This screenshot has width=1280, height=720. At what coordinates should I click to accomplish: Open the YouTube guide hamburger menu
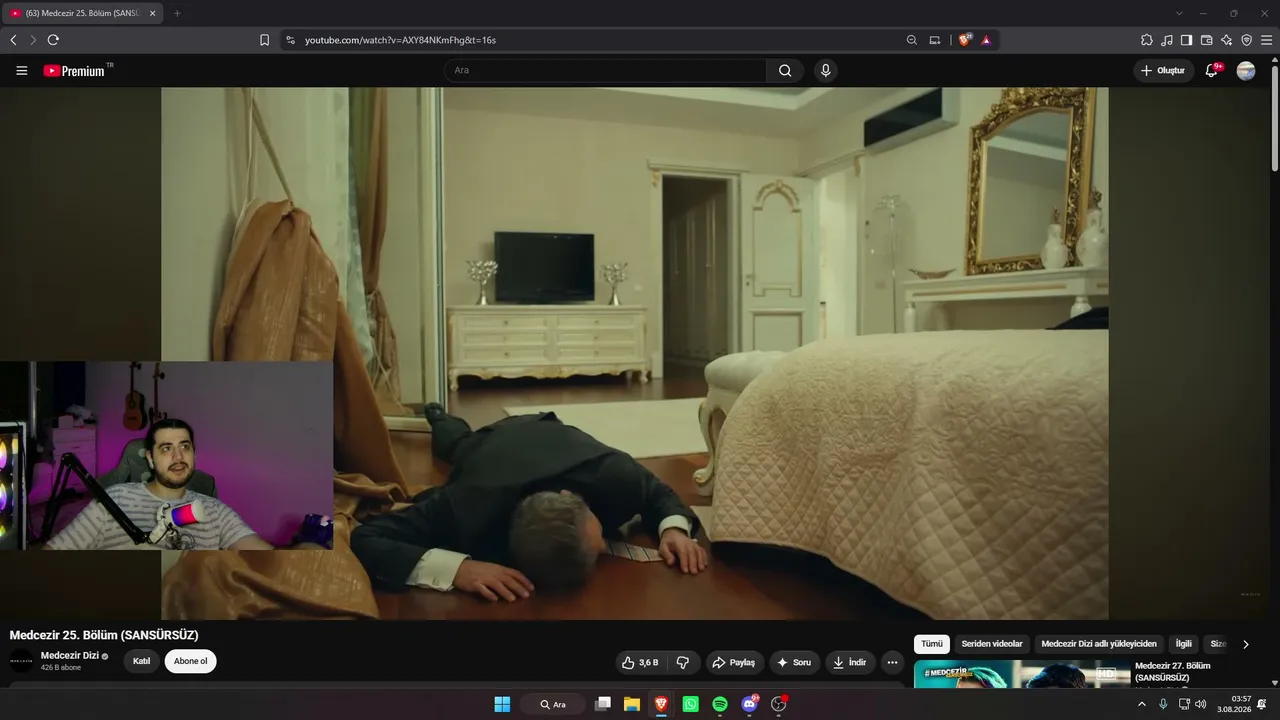(22, 71)
